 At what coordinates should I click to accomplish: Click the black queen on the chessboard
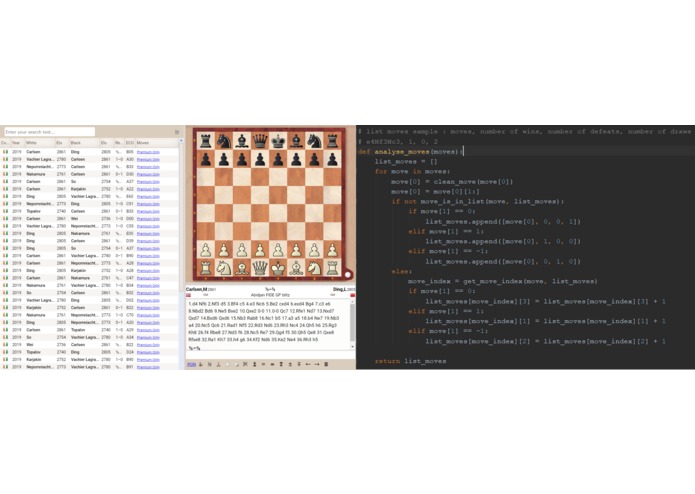[x=260, y=141]
